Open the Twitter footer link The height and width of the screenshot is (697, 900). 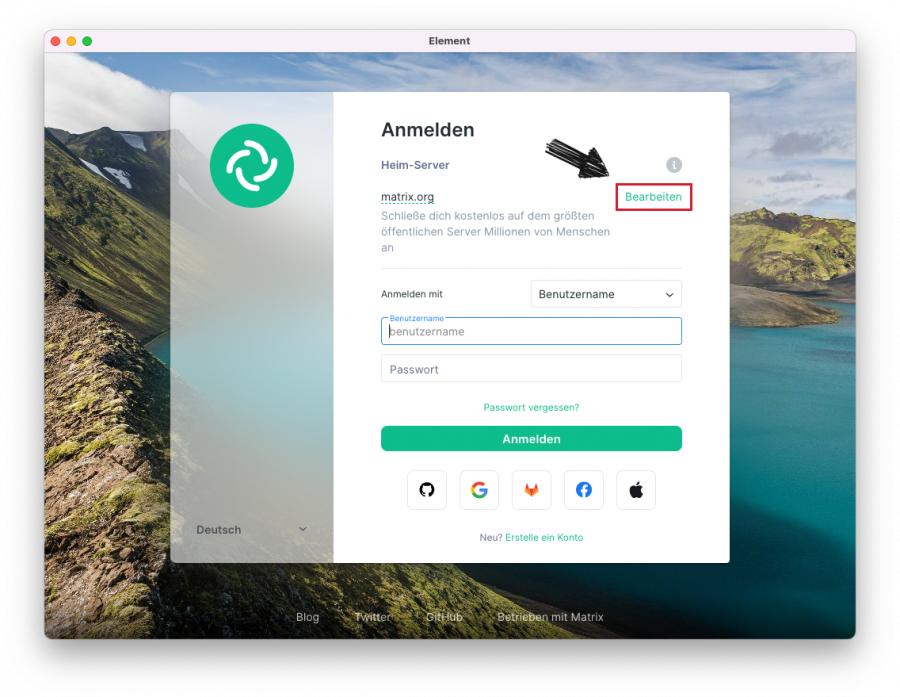[x=372, y=617]
